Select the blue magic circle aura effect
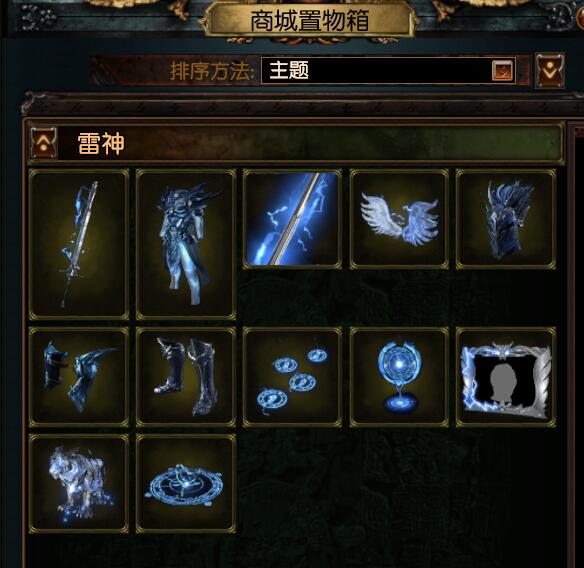This screenshot has width=584, height=568. (x=186, y=483)
